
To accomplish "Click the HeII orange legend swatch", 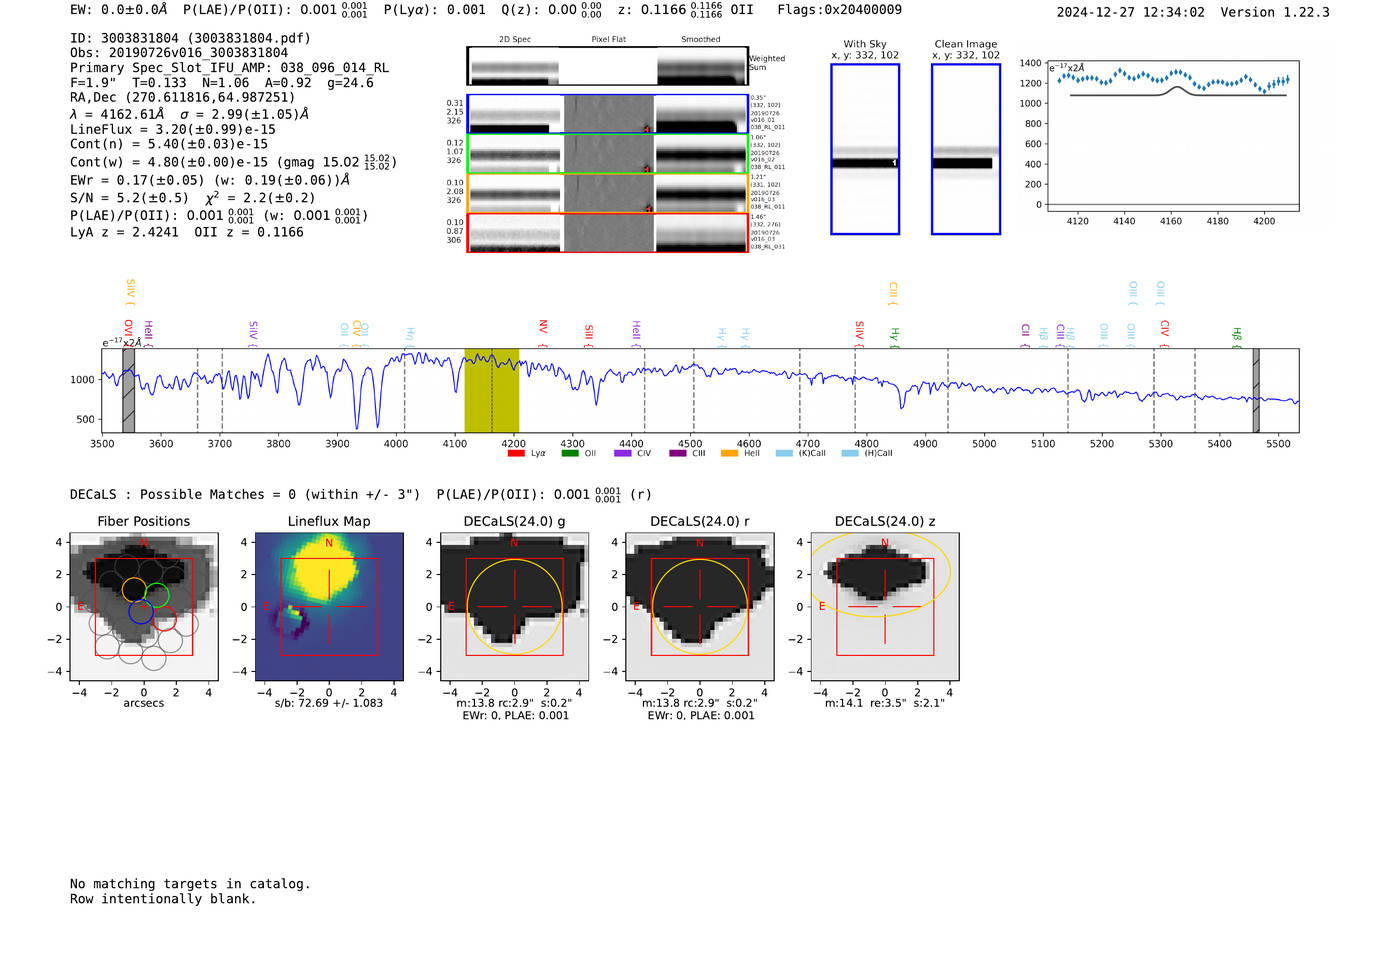I will pyautogui.click(x=729, y=453).
